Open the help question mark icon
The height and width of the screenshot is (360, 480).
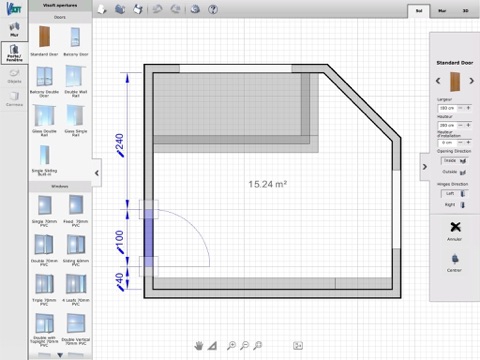pyautogui.click(x=213, y=9)
